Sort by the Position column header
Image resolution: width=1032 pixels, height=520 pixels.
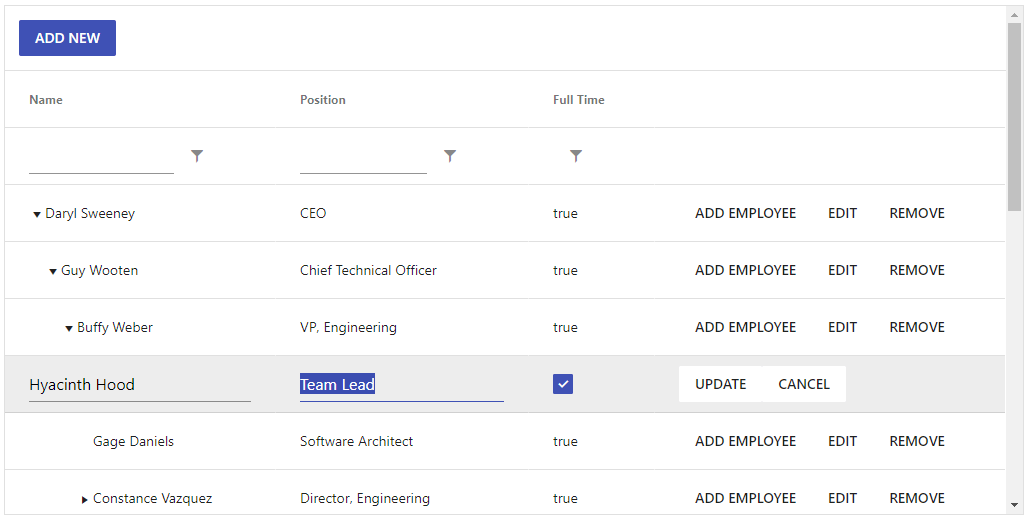pyautogui.click(x=322, y=99)
